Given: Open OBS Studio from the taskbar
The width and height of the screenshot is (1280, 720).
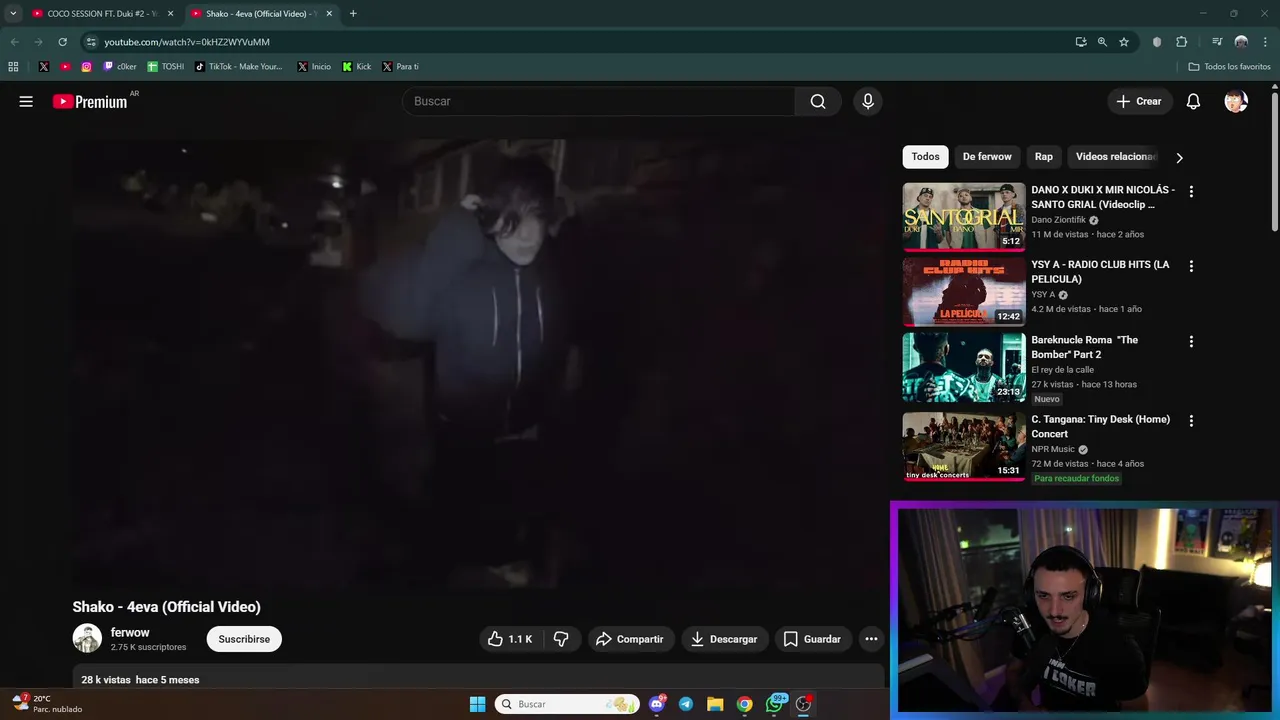Looking at the screenshot, I should 803,704.
